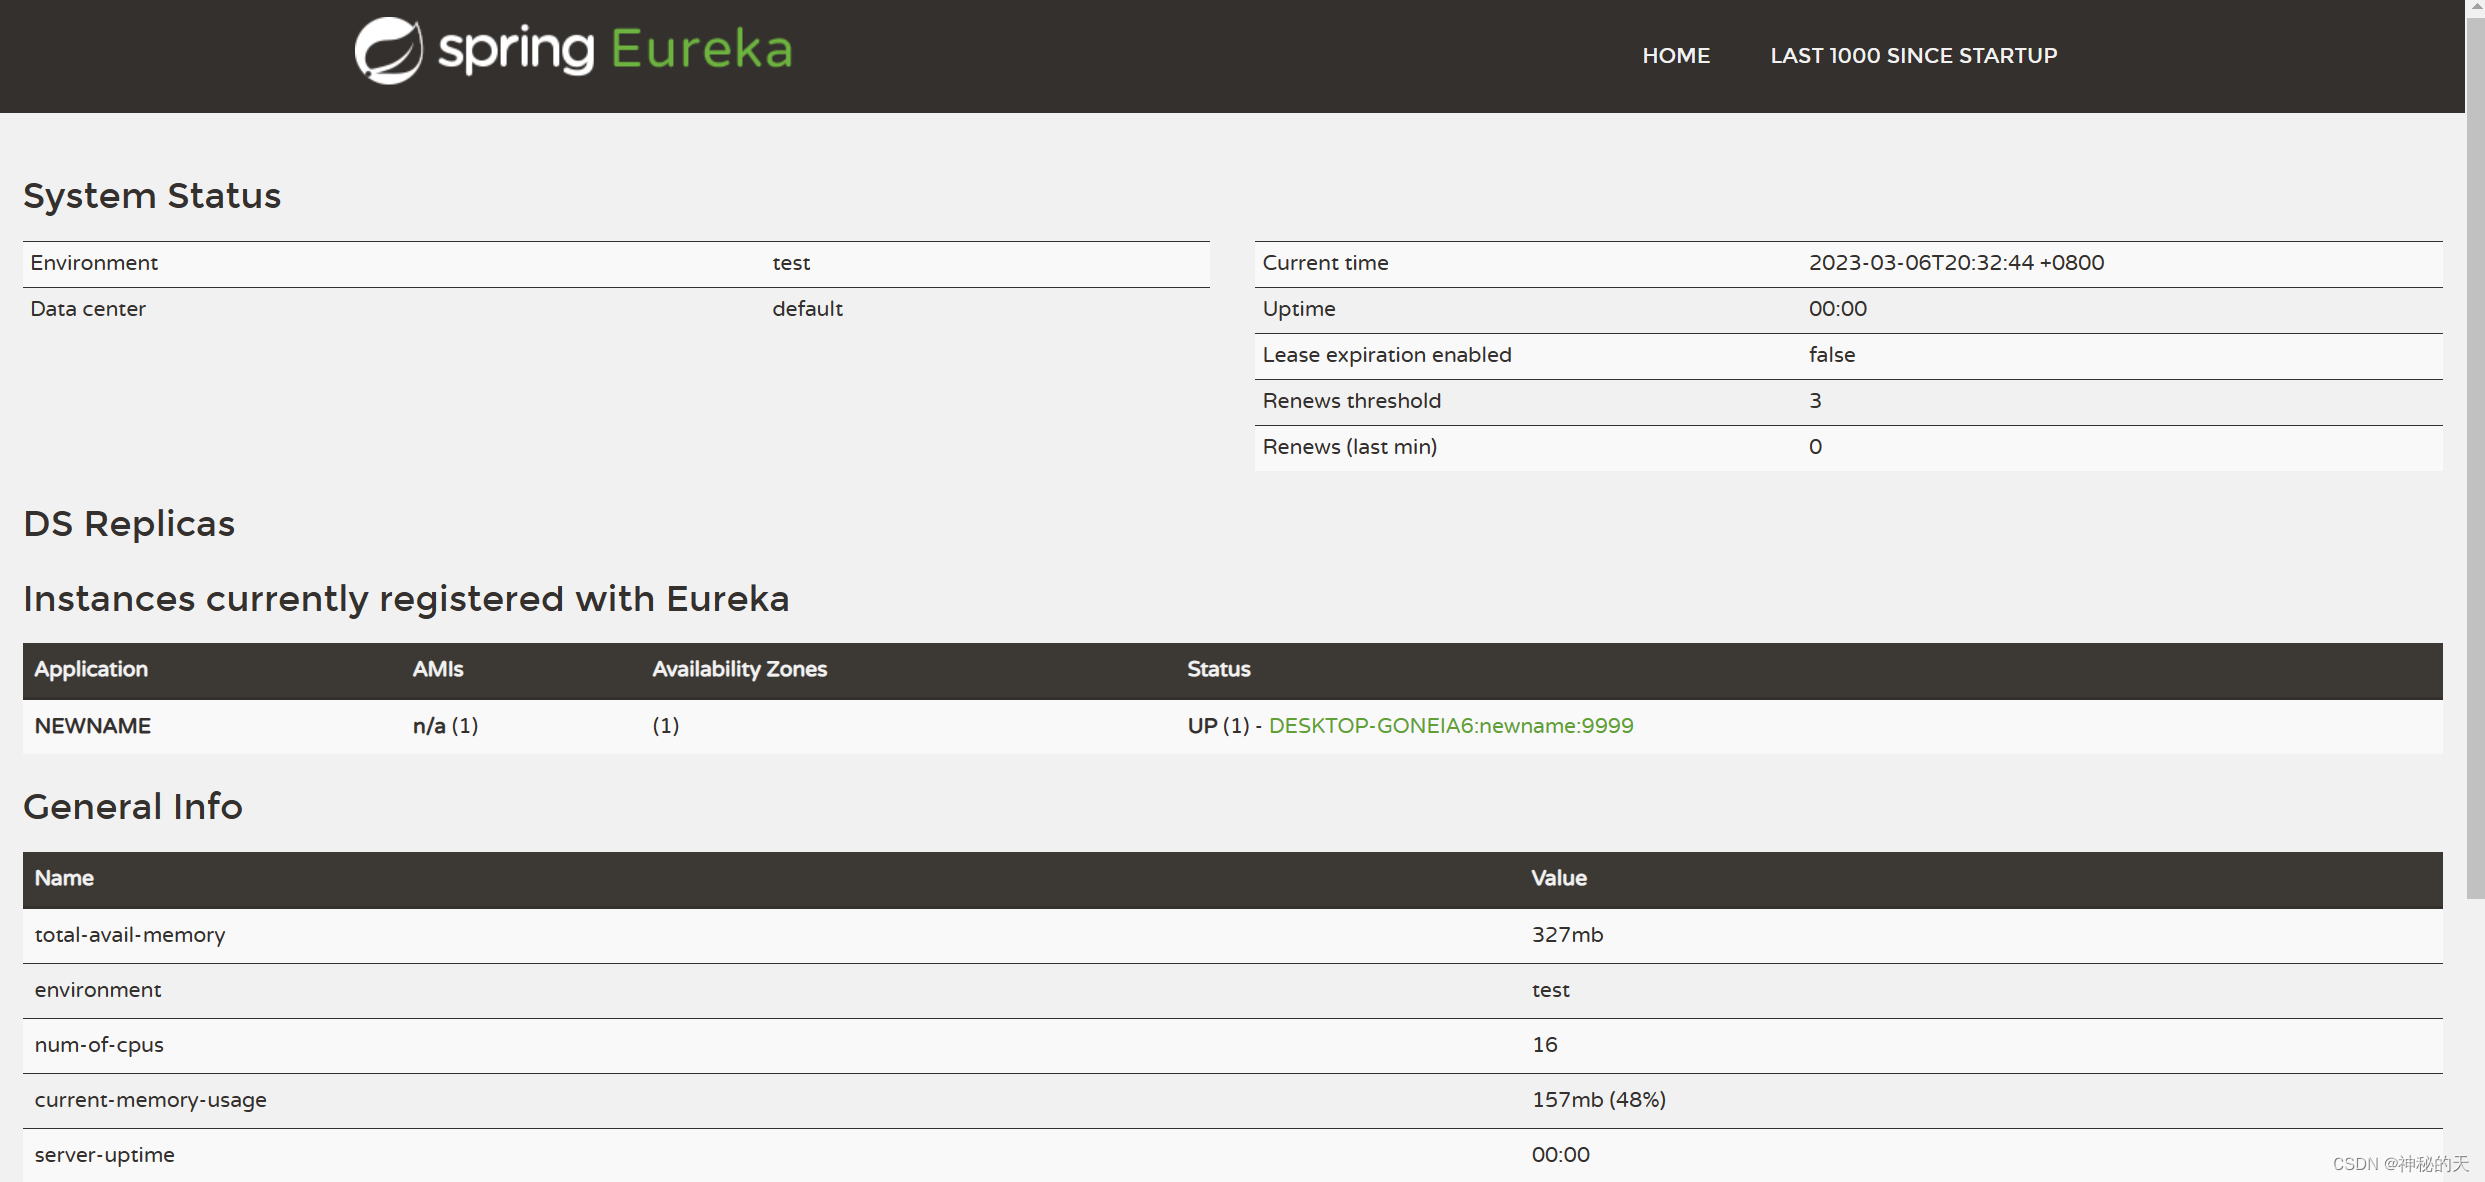Image resolution: width=2485 pixels, height=1182 pixels.
Task: Select the 00:00 server-uptime value
Action: [1560, 1155]
